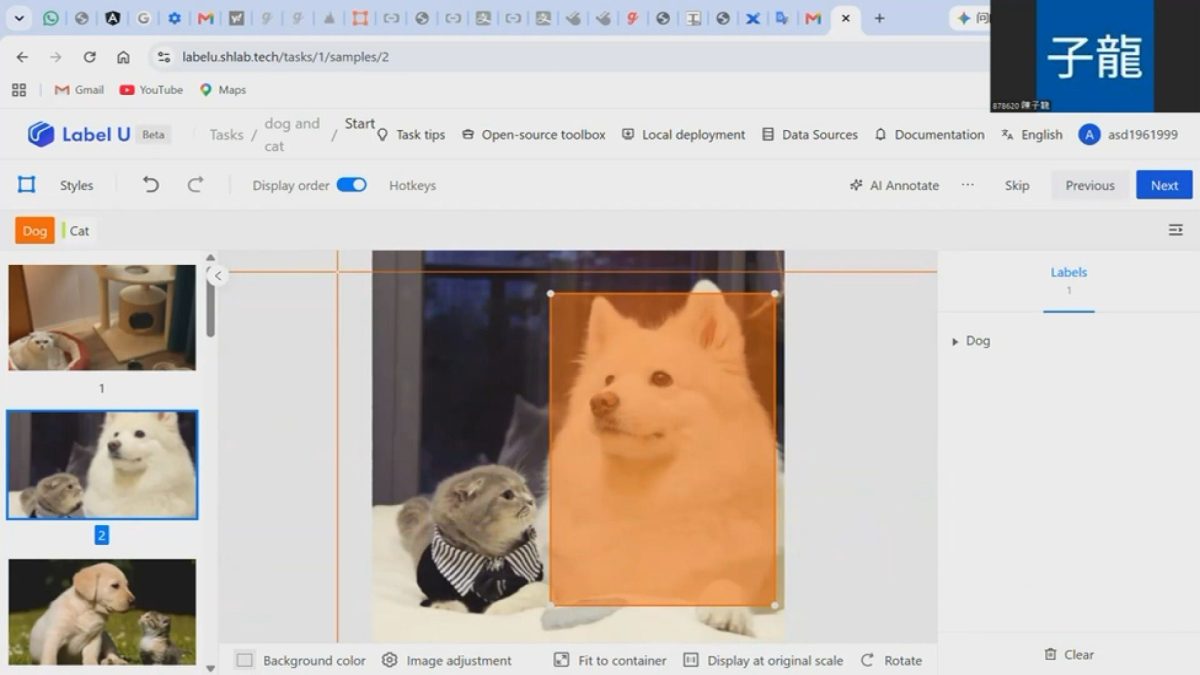Pick the Background color swatch

click(x=245, y=660)
